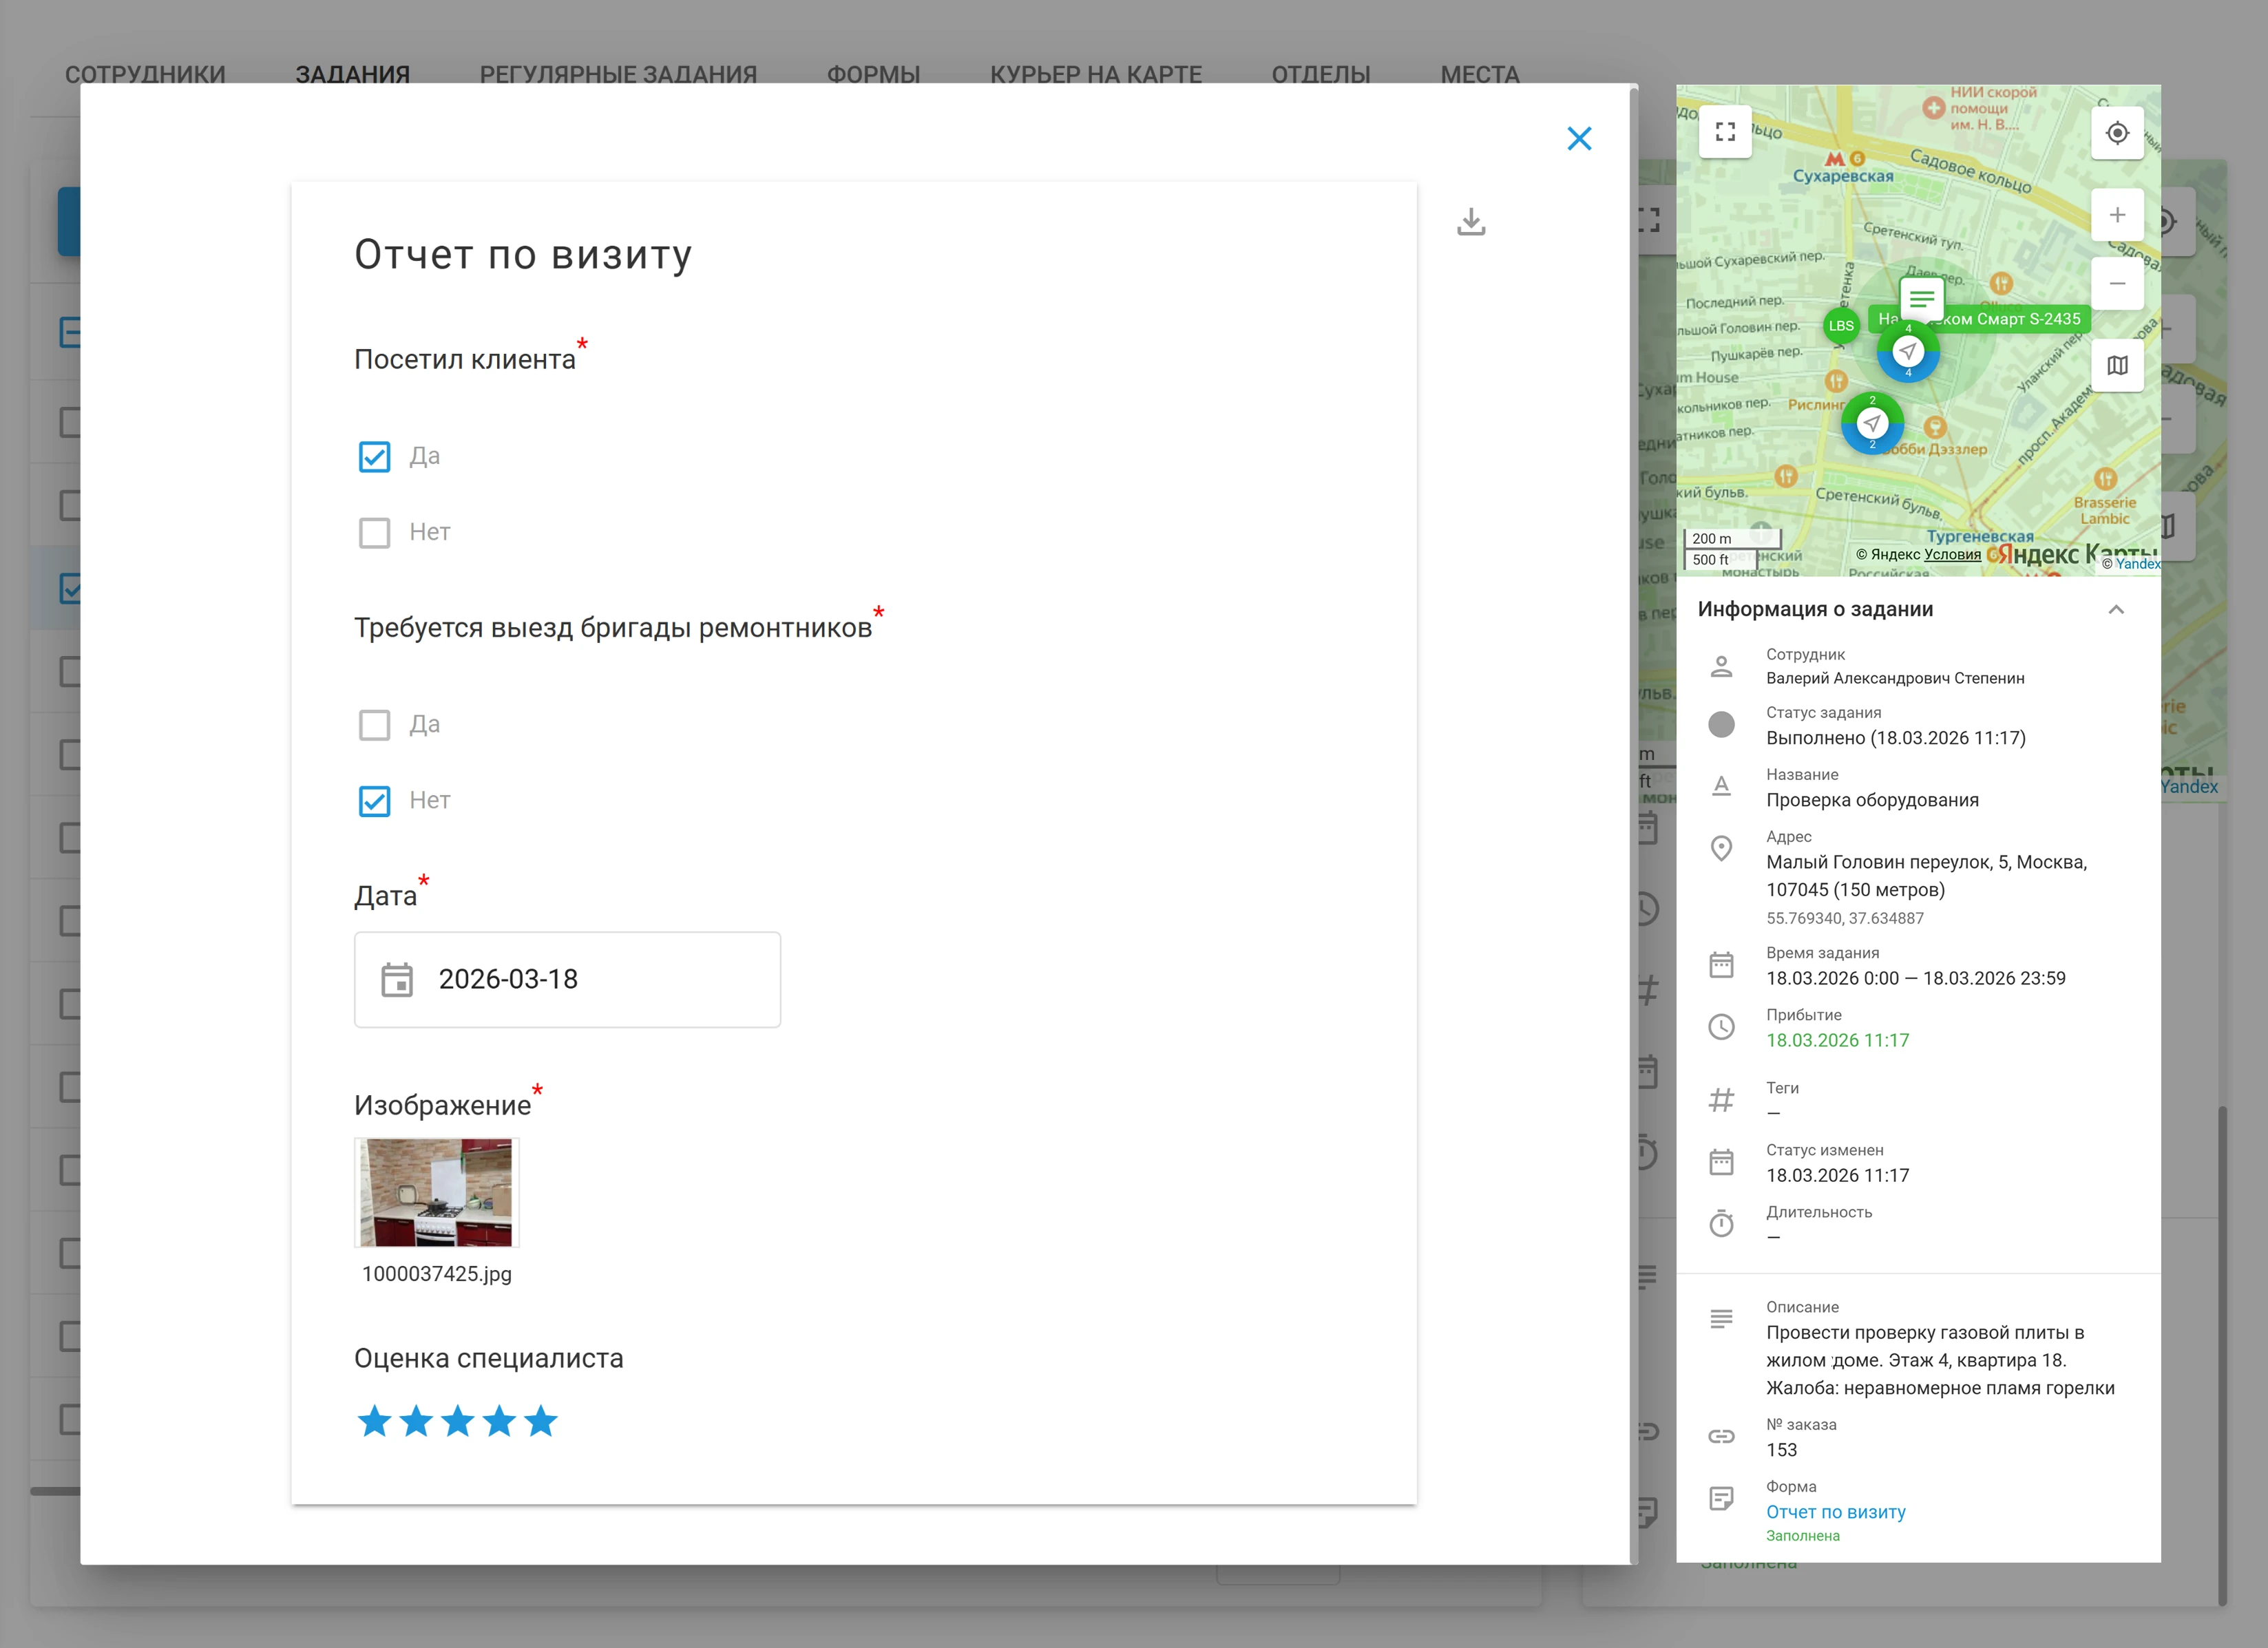This screenshot has height=1648, width=2268.
Task: Open map in fullscreen mode
Action: tap(1725, 132)
